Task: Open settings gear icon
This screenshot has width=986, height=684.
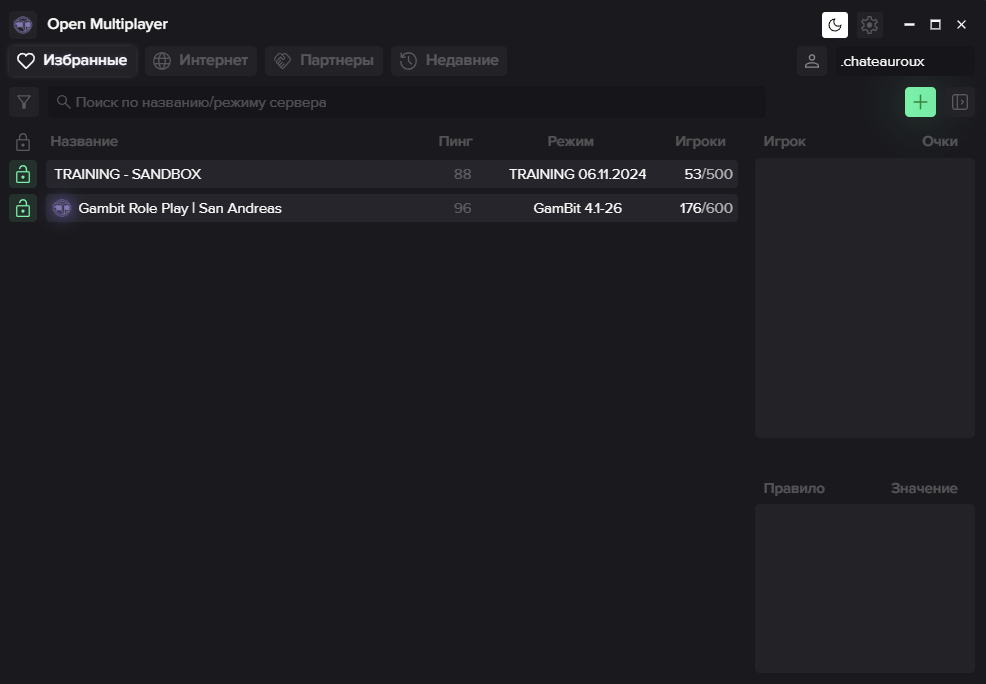Action: click(x=869, y=25)
